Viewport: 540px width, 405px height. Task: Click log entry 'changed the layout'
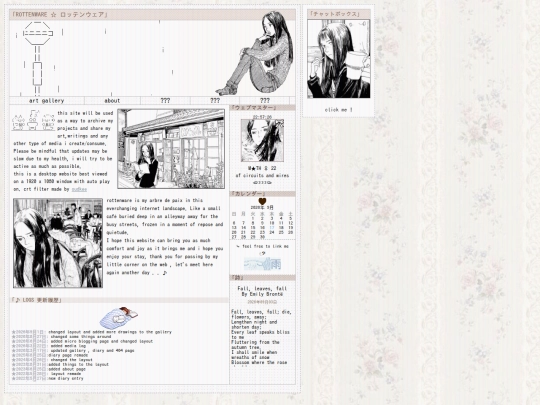(71, 360)
